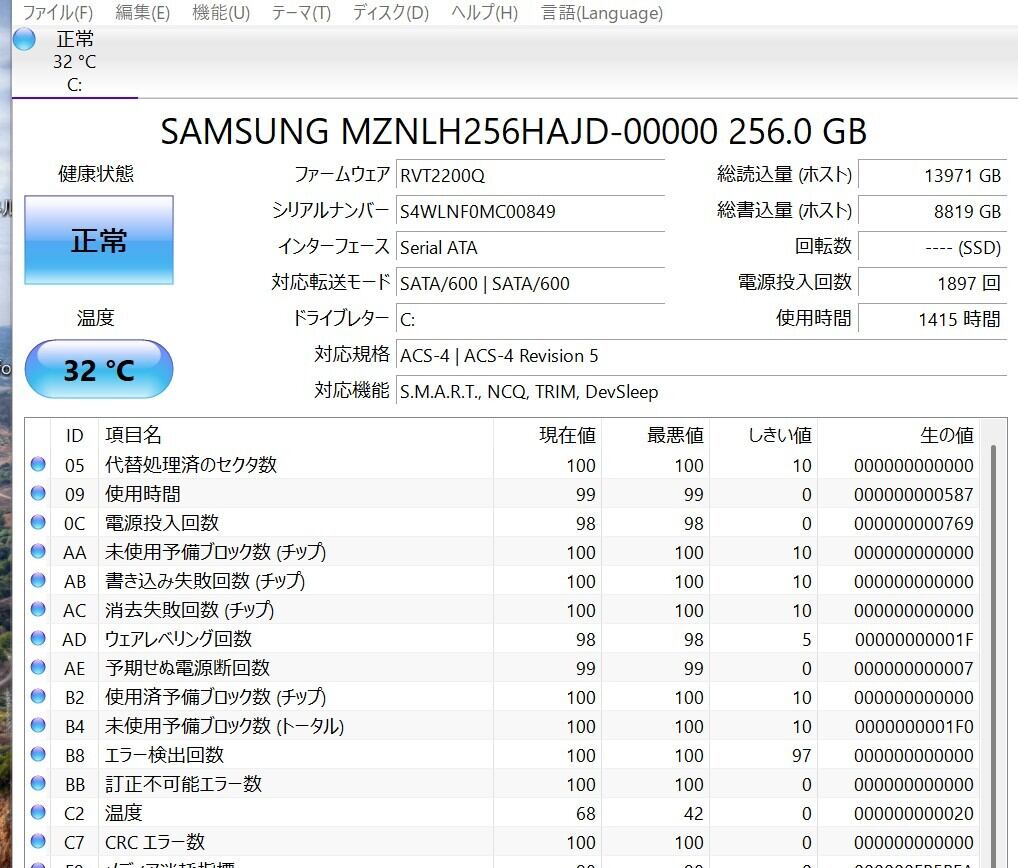Screen dimensions: 1018x868
Task: Select the C: drive tab at top
Action: (74, 63)
